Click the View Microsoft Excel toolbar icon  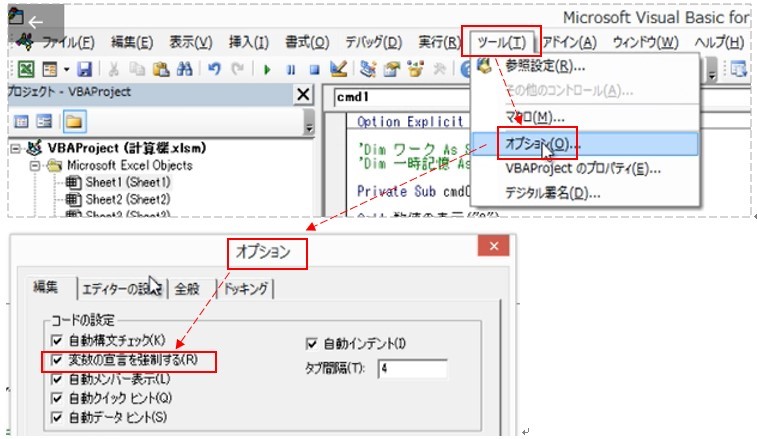(x=25, y=69)
